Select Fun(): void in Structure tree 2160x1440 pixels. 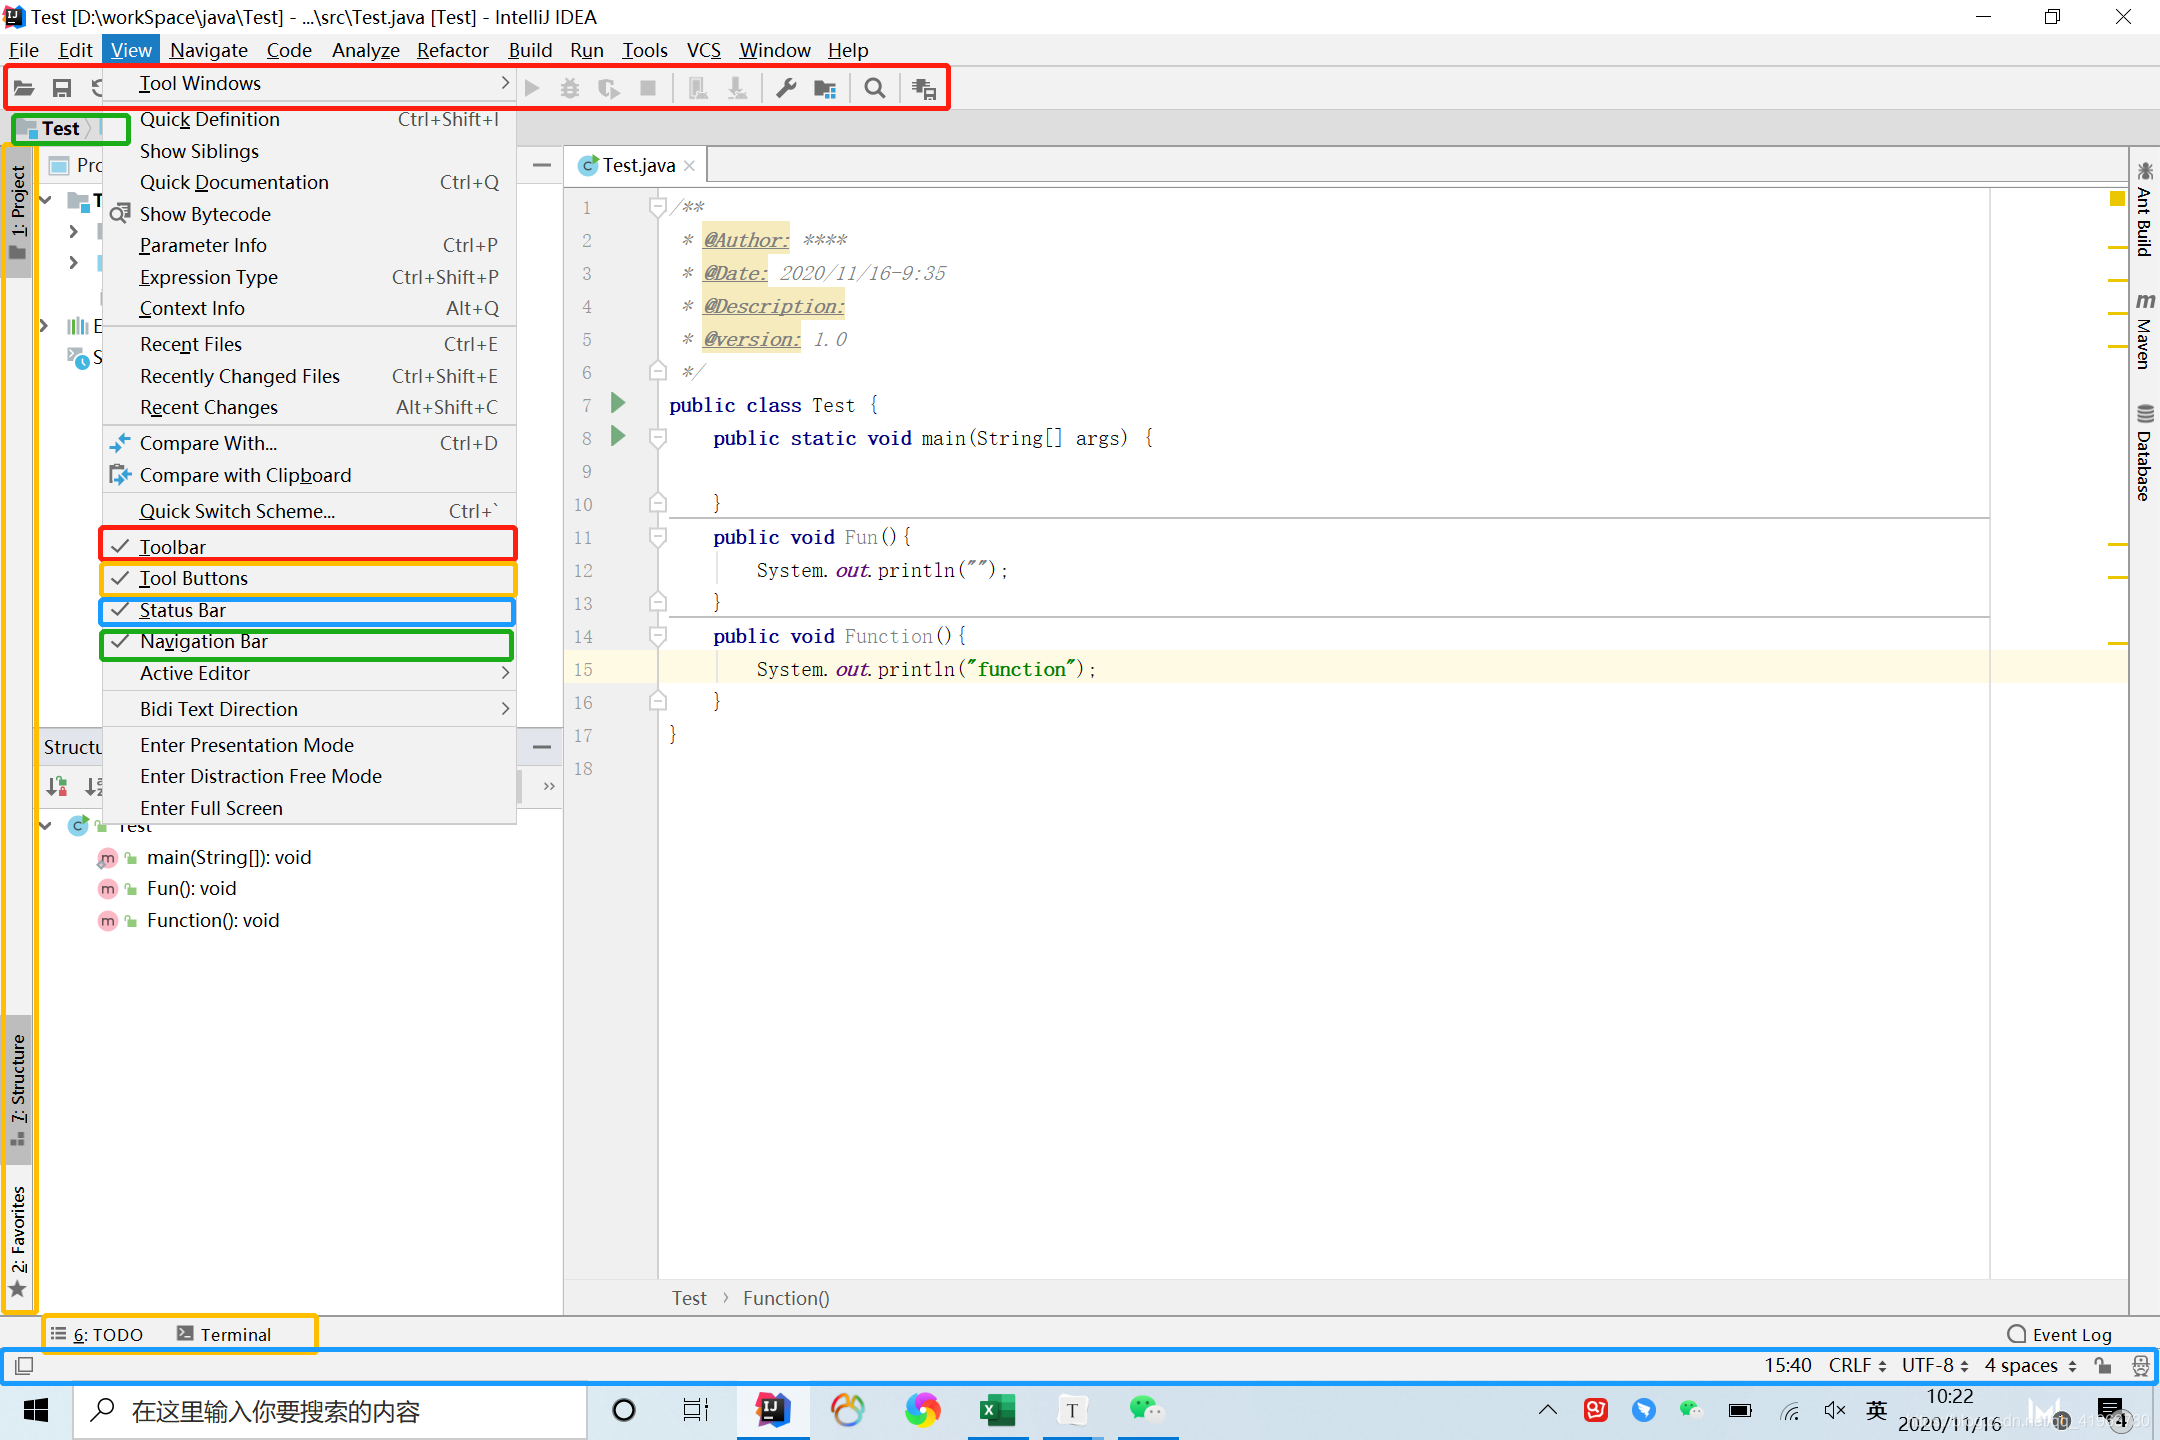pos(192,888)
